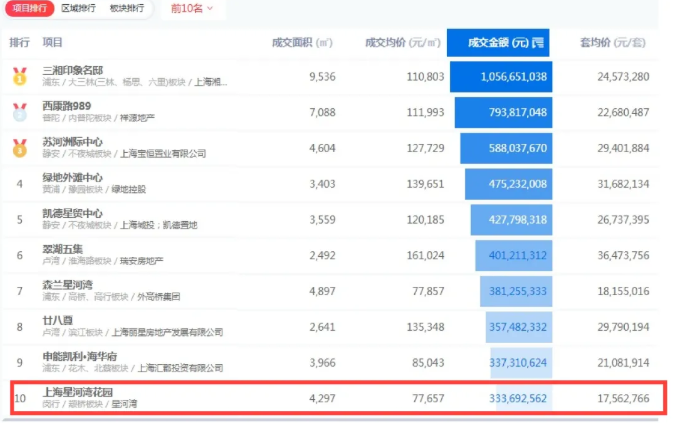Click average price 161,024
673x427 pixels.
[425, 255]
